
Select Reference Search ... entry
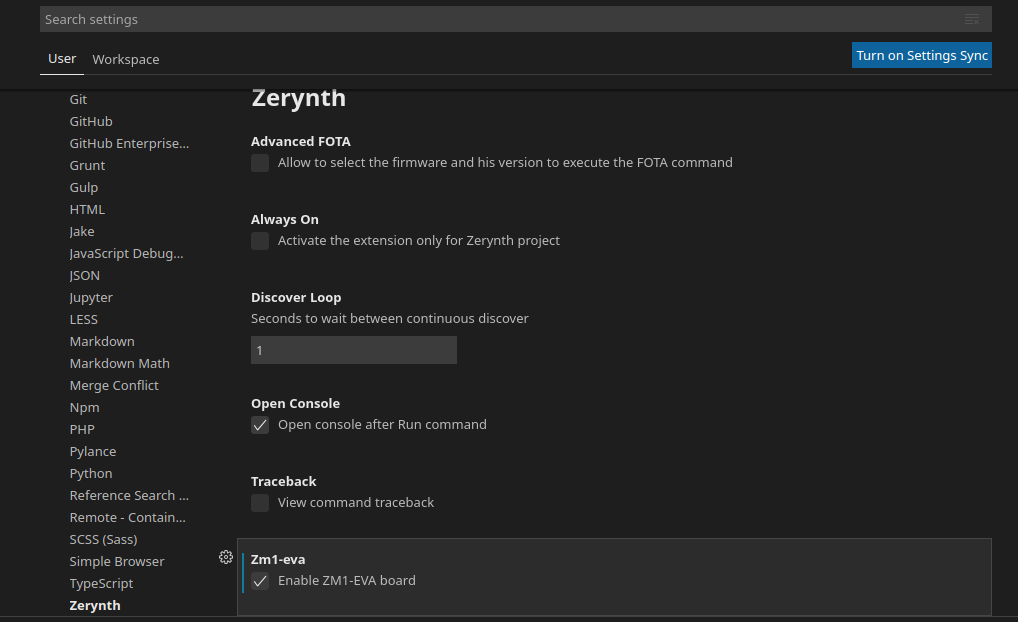click(x=129, y=496)
